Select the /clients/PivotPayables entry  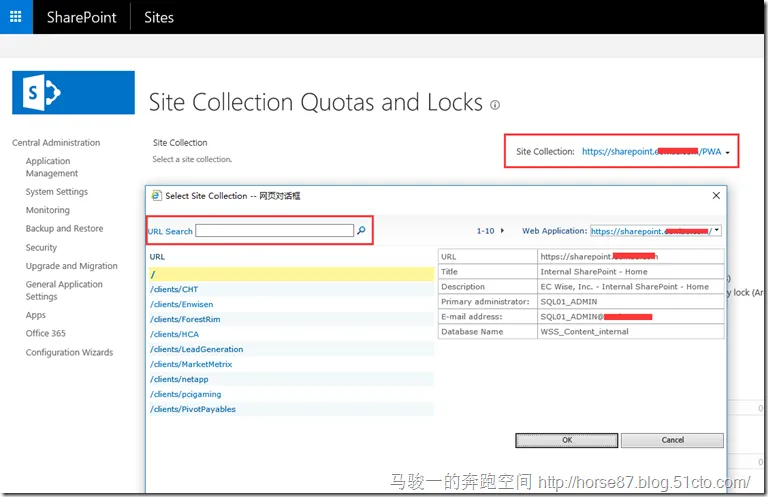194,410
